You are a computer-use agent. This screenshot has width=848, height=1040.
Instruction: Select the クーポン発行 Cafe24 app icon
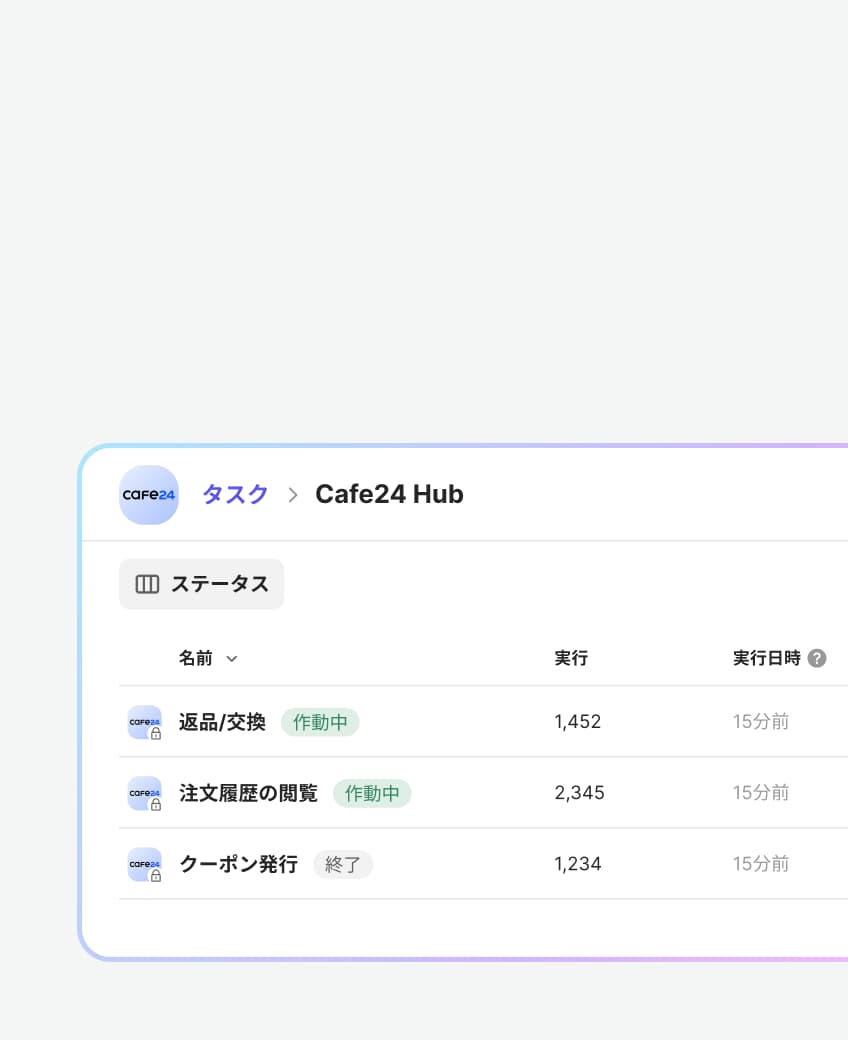(144, 864)
